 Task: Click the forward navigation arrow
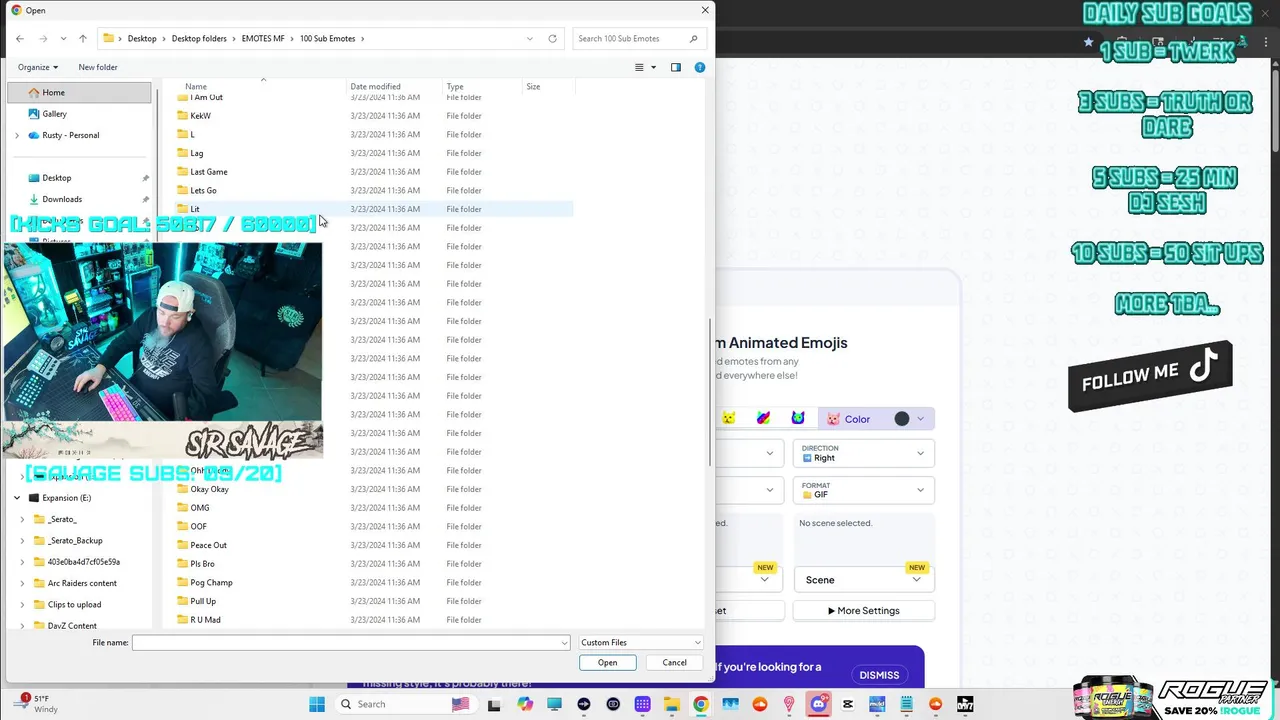(43, 39)
